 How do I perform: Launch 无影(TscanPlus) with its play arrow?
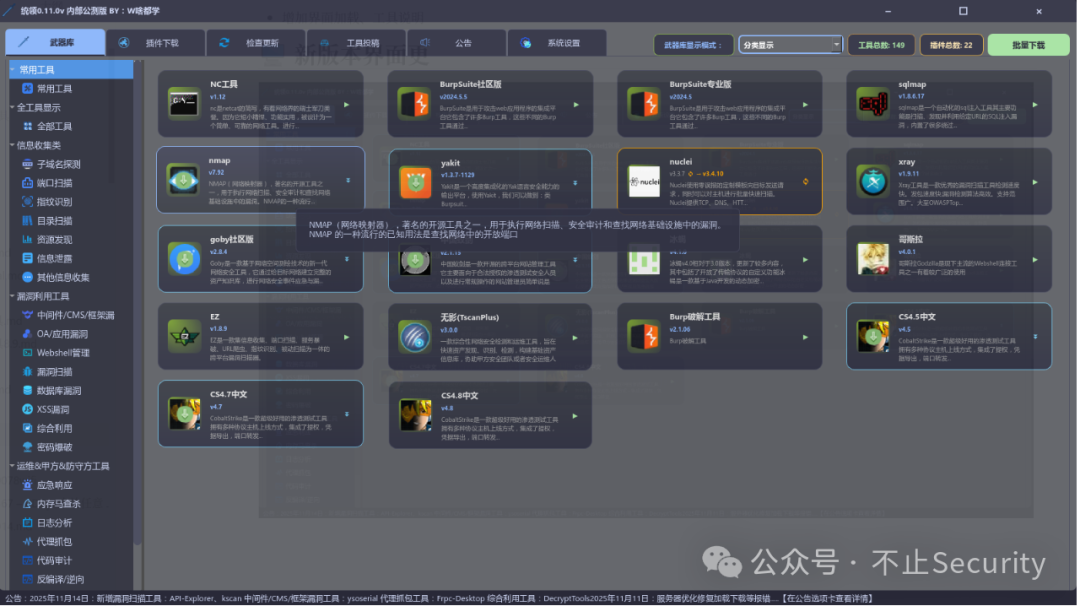[x=575, y=338]
